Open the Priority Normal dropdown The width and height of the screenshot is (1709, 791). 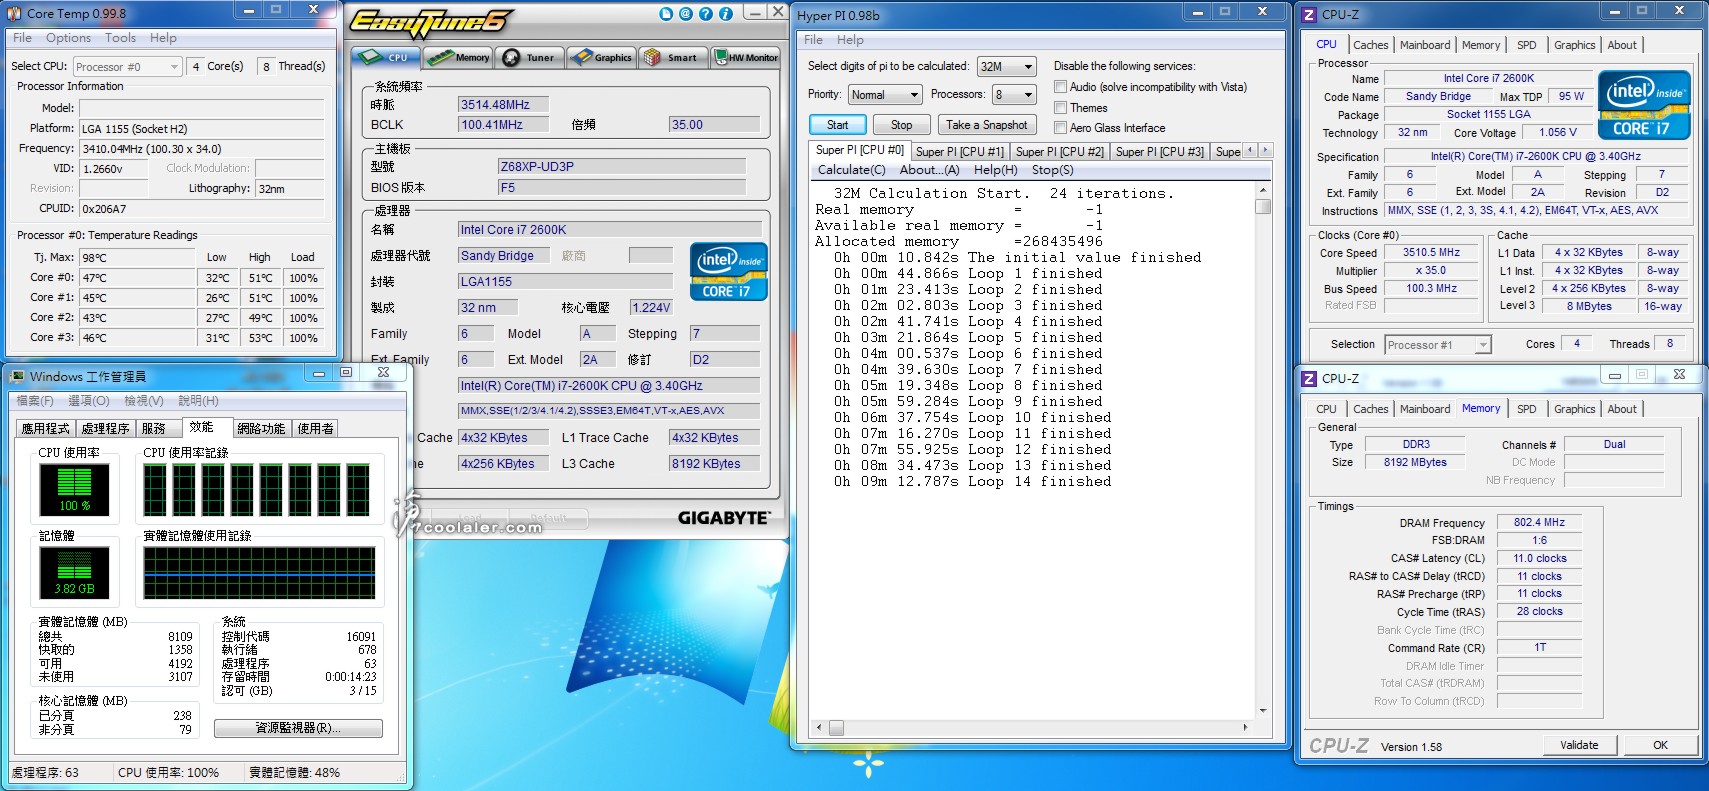pyautogui.click(x=885, y=95)
